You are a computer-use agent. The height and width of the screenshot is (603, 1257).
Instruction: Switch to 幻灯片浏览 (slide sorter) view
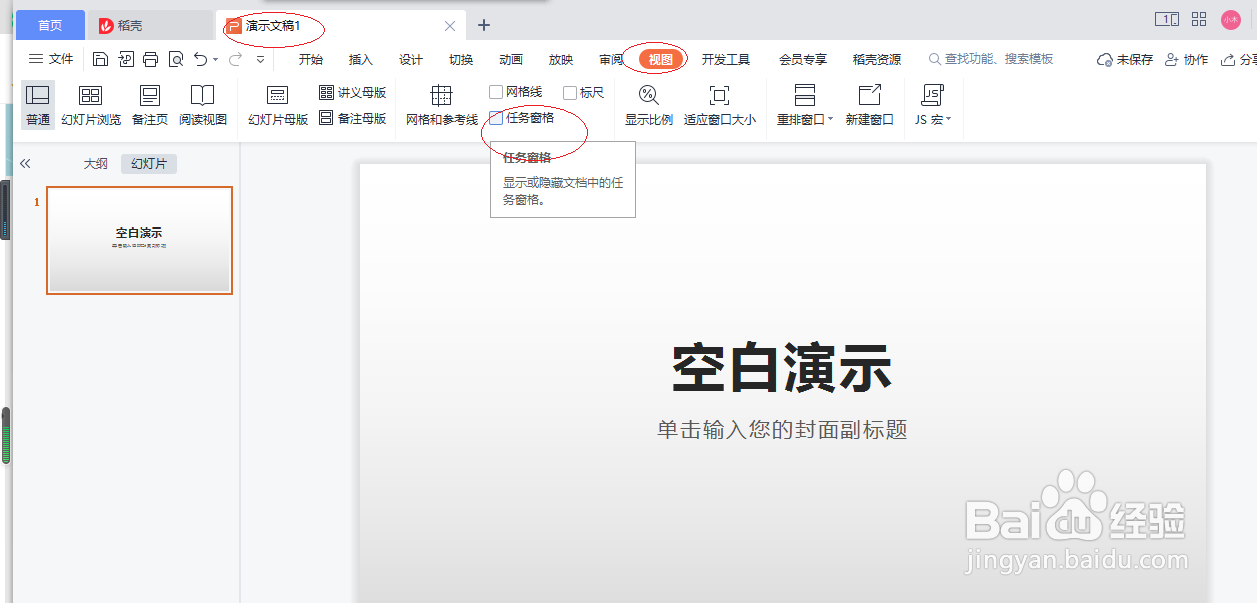tap(91, 103)
